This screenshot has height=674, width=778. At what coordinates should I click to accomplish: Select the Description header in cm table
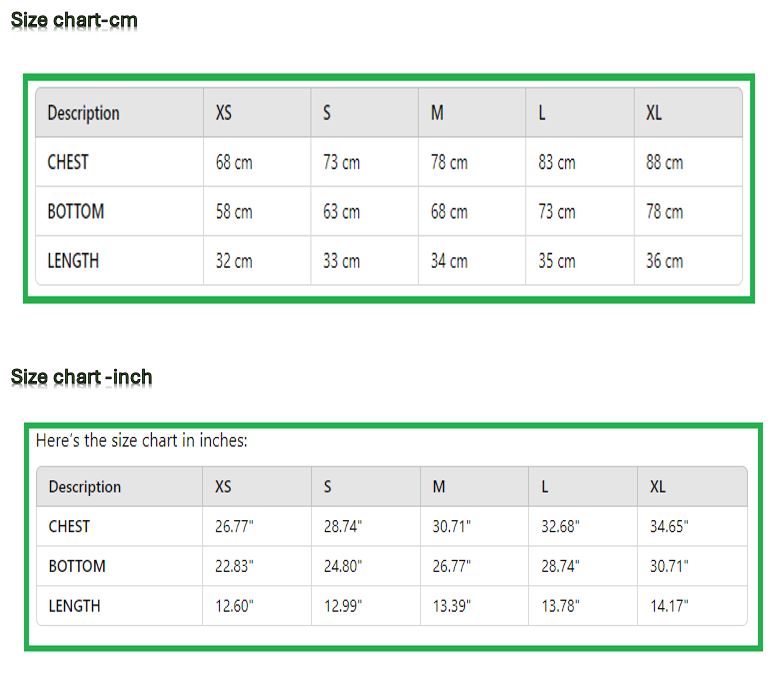click(83, 113)
